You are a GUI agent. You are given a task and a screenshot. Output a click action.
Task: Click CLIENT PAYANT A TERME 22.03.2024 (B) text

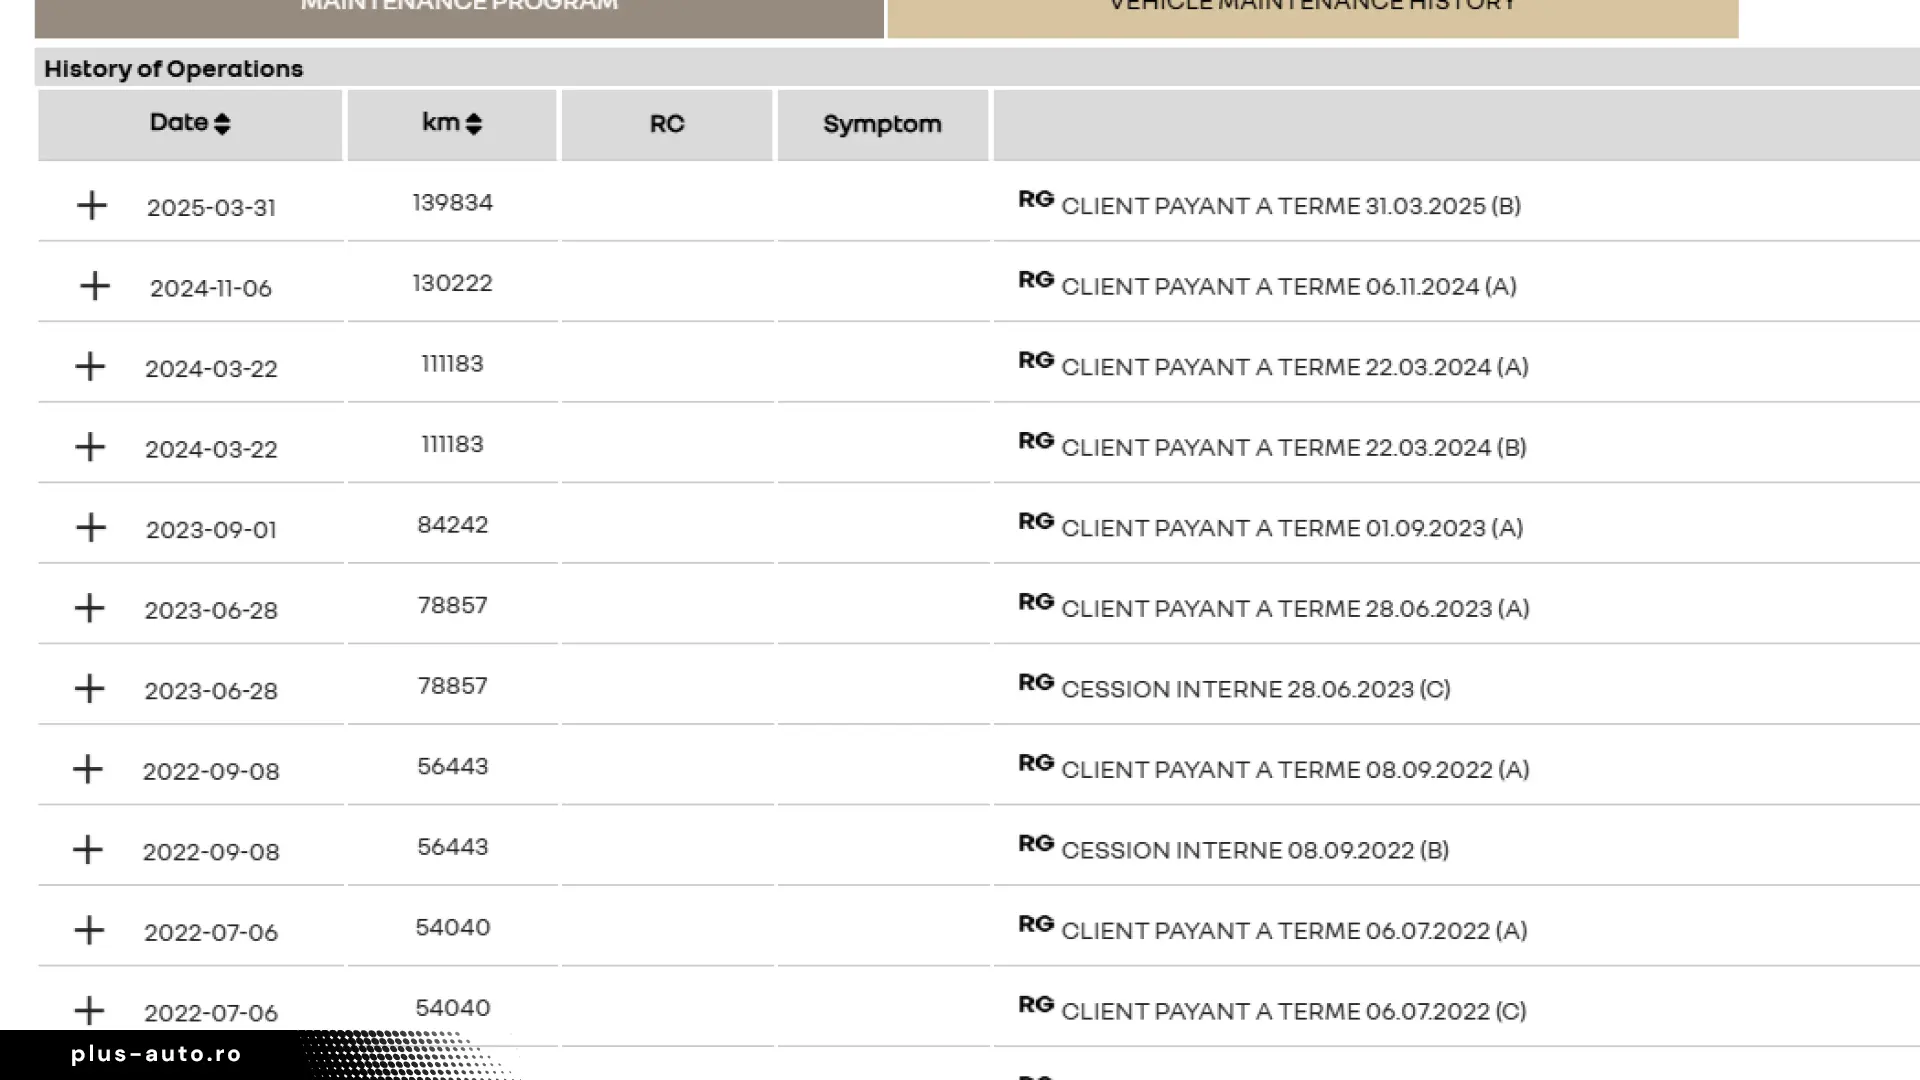point(1294,448)
